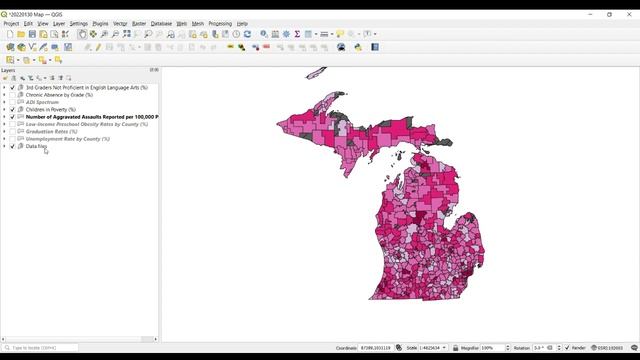640x360 pixels.
Task: Uncheck Number of Aggravated Assaults layer
Action: tap(12, 117)
